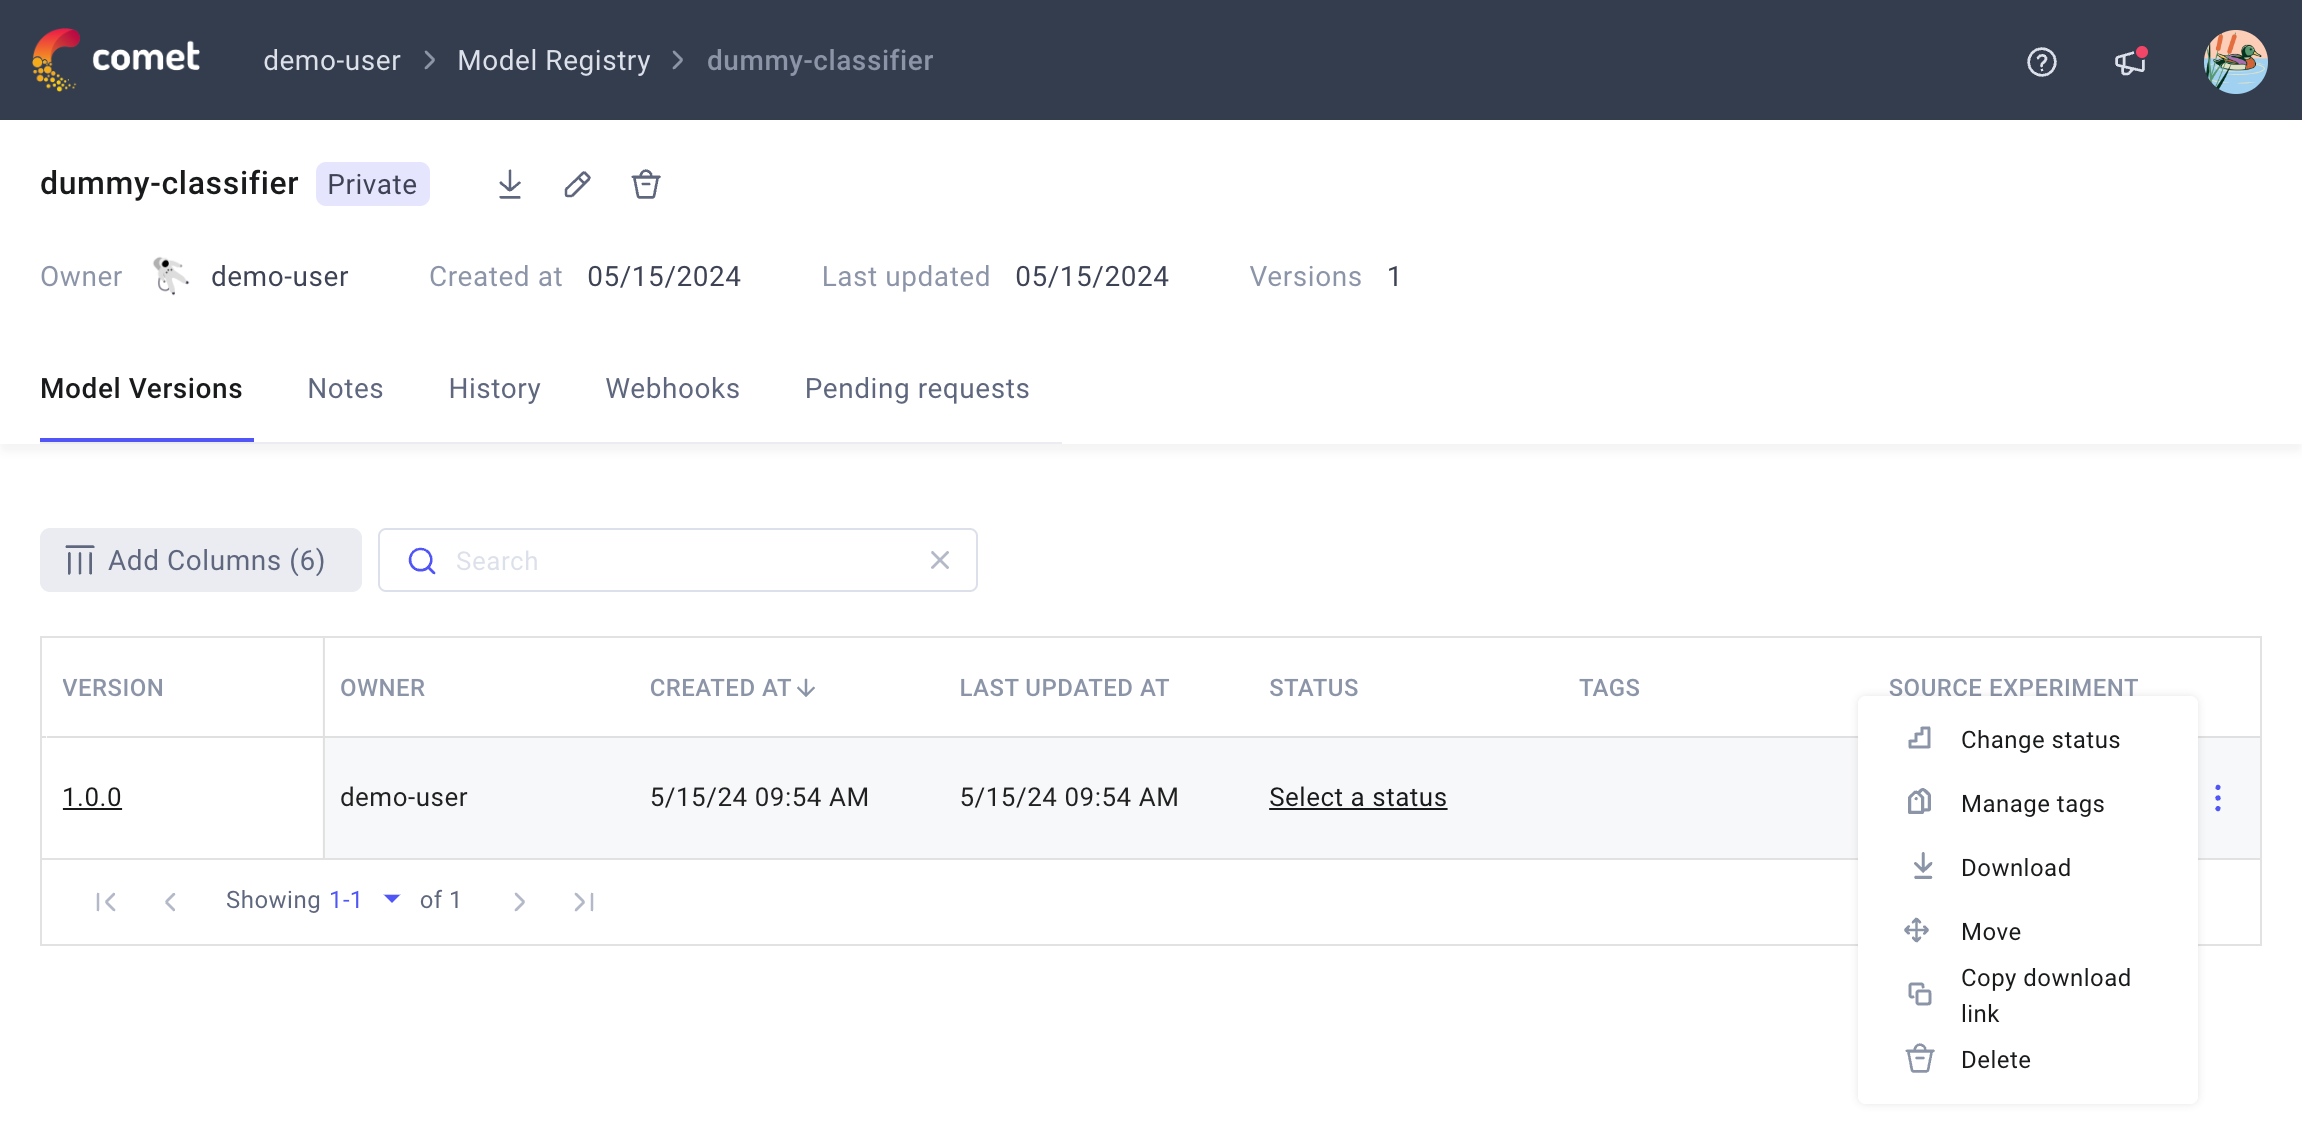Open version 1.0.0 details
2302x1136 pixels.
click(92, 797)
